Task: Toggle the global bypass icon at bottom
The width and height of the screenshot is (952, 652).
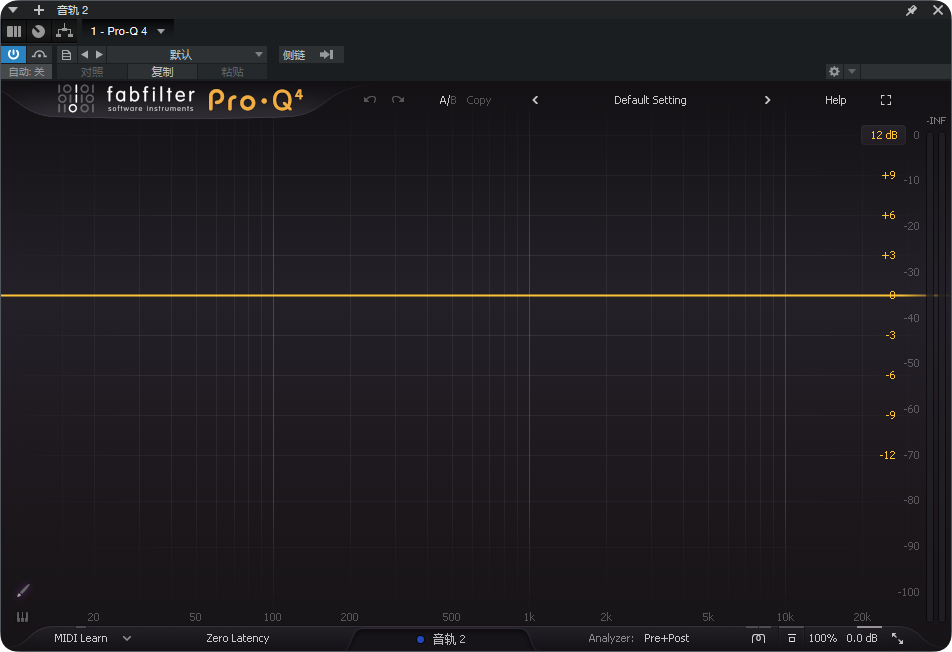Action: point(791,638)
